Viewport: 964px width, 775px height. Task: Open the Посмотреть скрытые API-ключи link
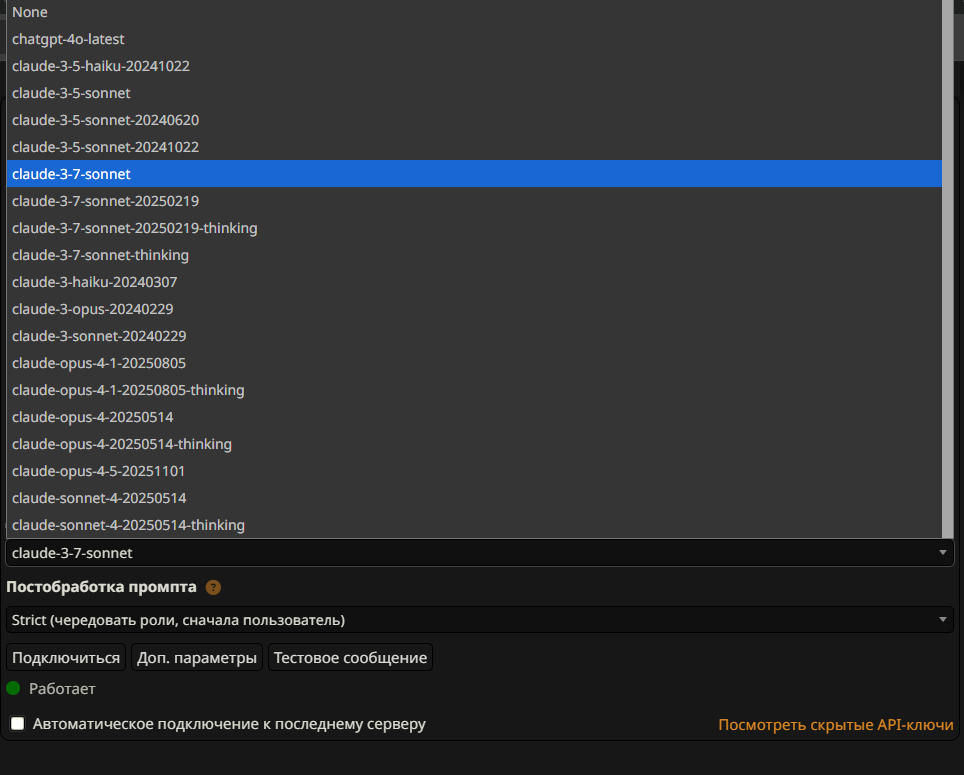(x=835, y=724)
